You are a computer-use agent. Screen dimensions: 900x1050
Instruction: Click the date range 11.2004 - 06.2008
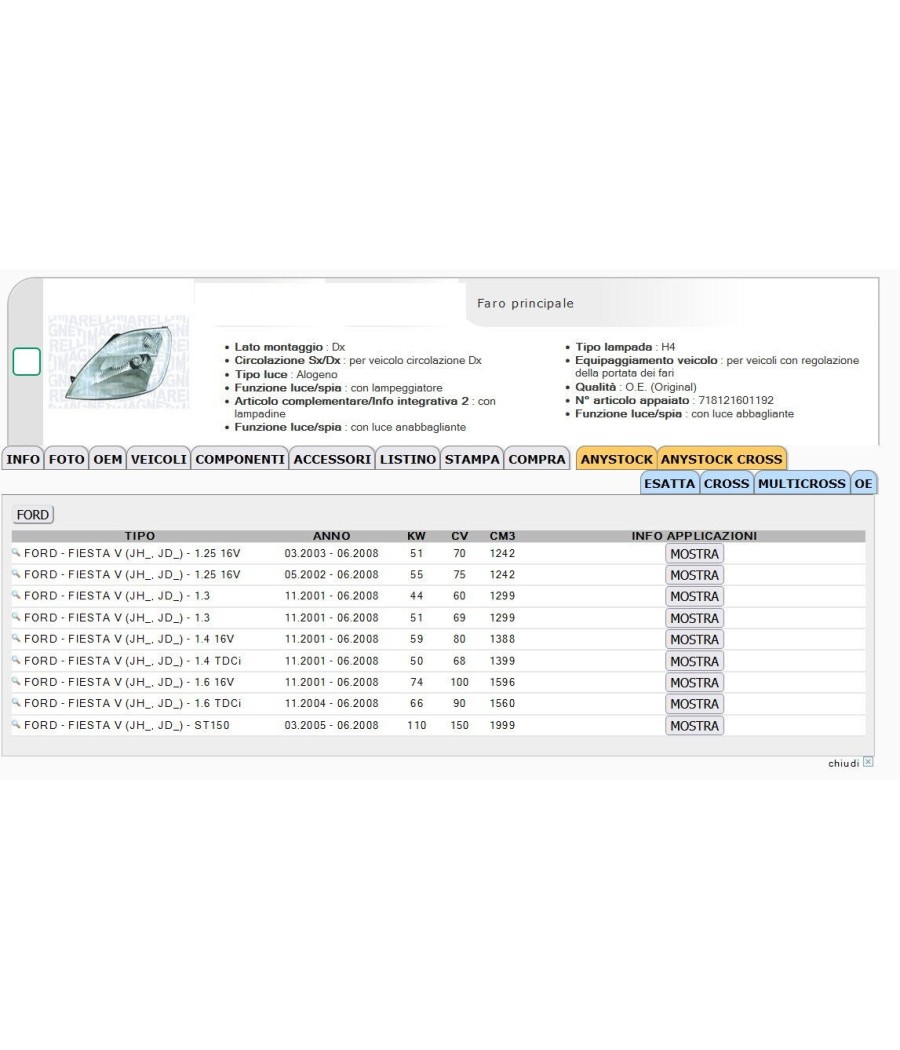331,703
